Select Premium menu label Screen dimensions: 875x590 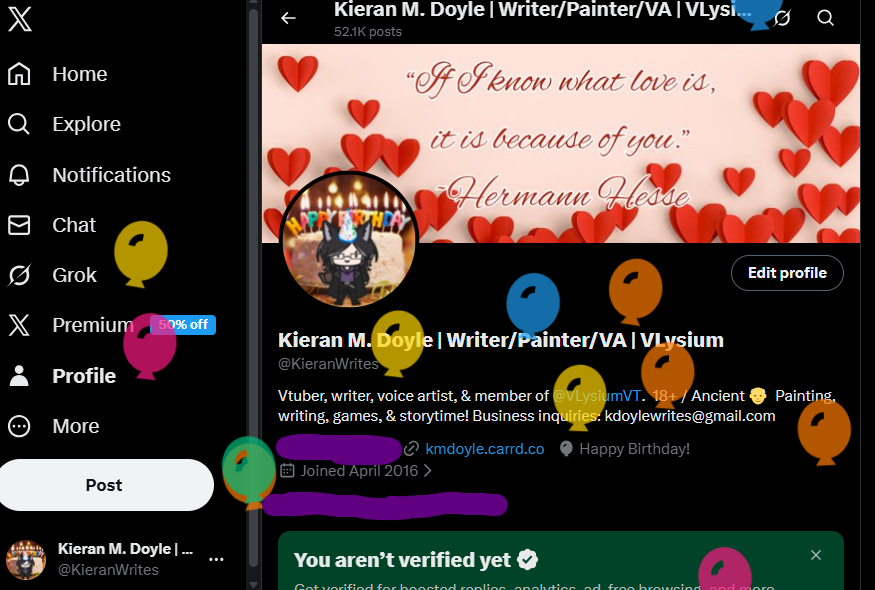coord(93,325)
